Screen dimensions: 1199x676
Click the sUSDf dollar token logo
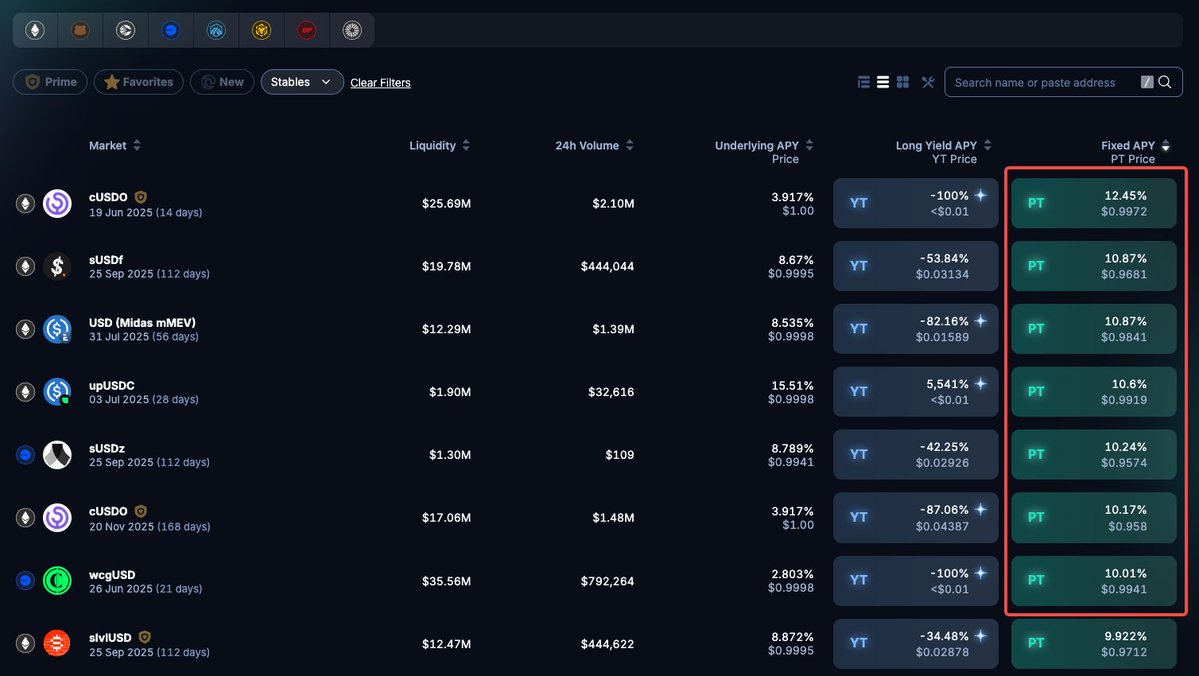(57, 266)
